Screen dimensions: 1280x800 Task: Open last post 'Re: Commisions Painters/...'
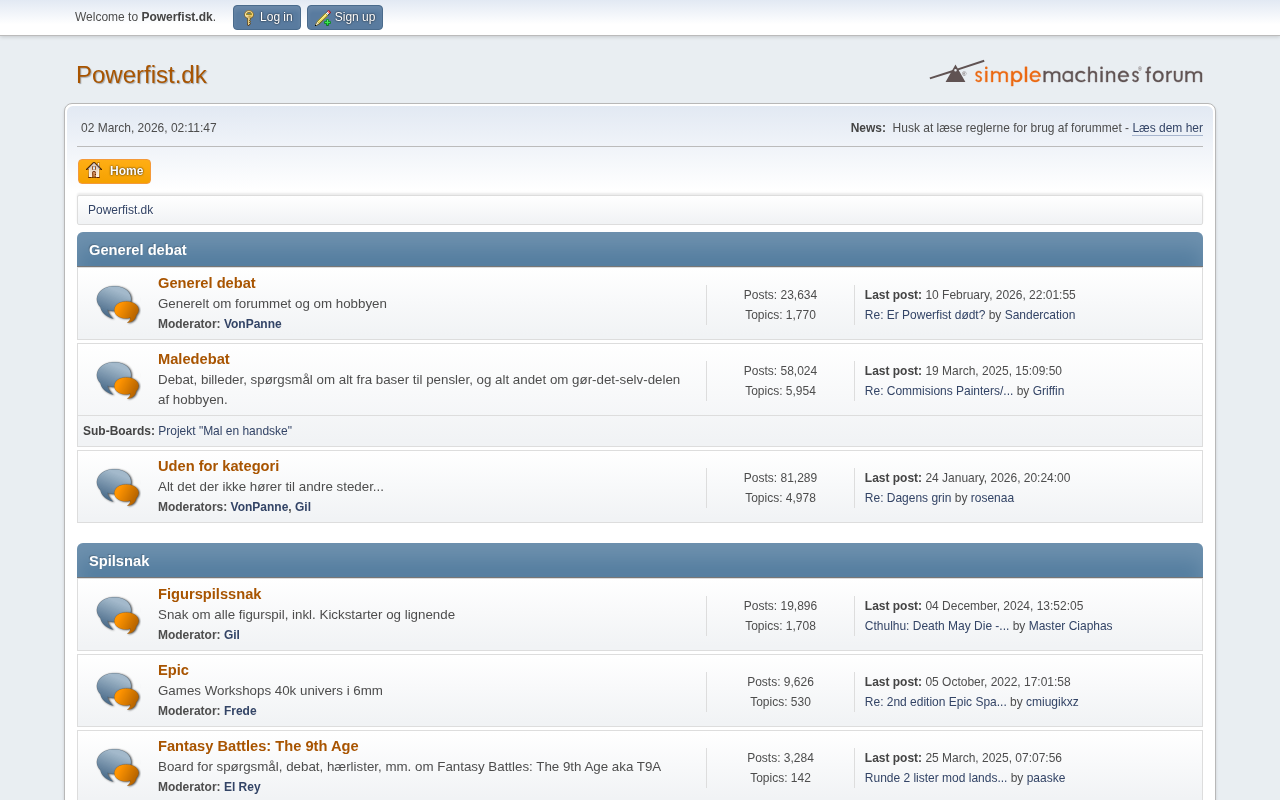coord(939,391)
